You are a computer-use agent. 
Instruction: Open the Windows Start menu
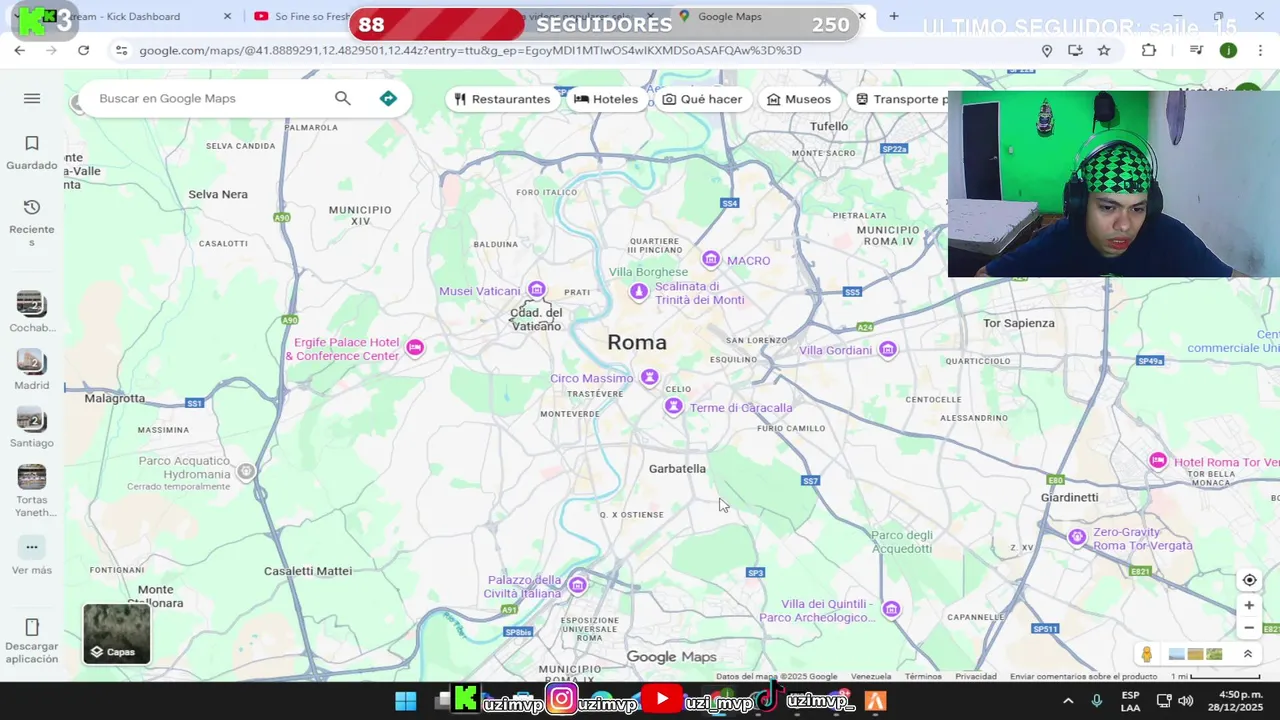405,701
